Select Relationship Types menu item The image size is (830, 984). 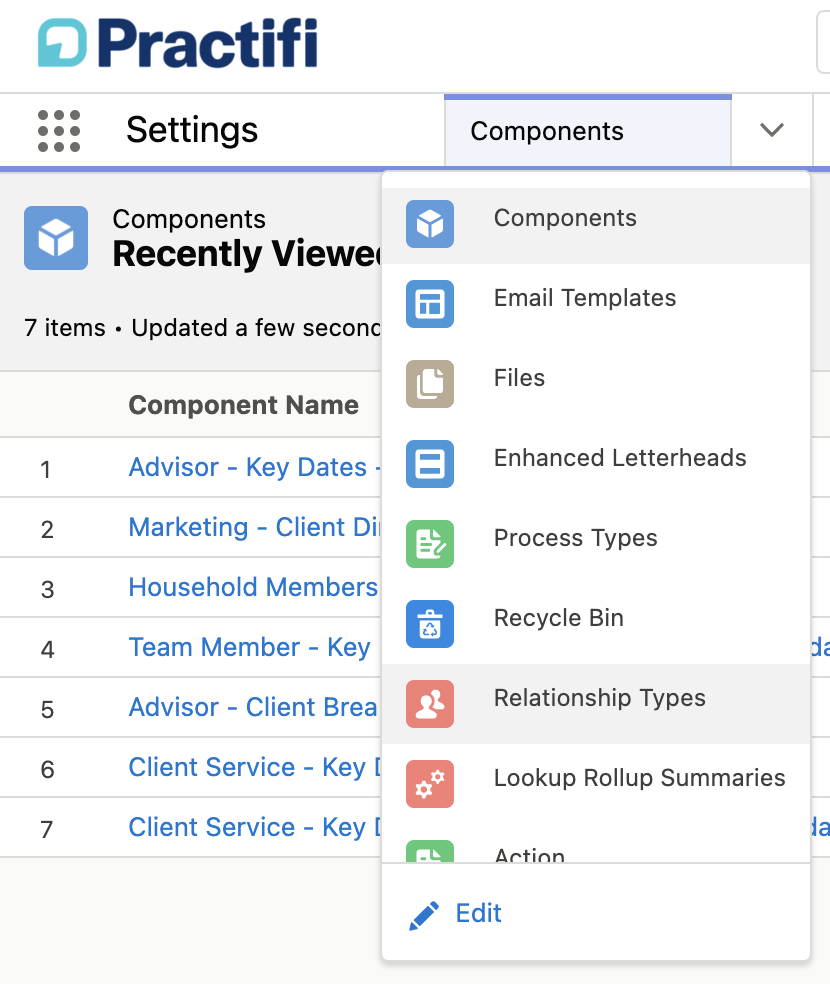(x=596, y=704)
